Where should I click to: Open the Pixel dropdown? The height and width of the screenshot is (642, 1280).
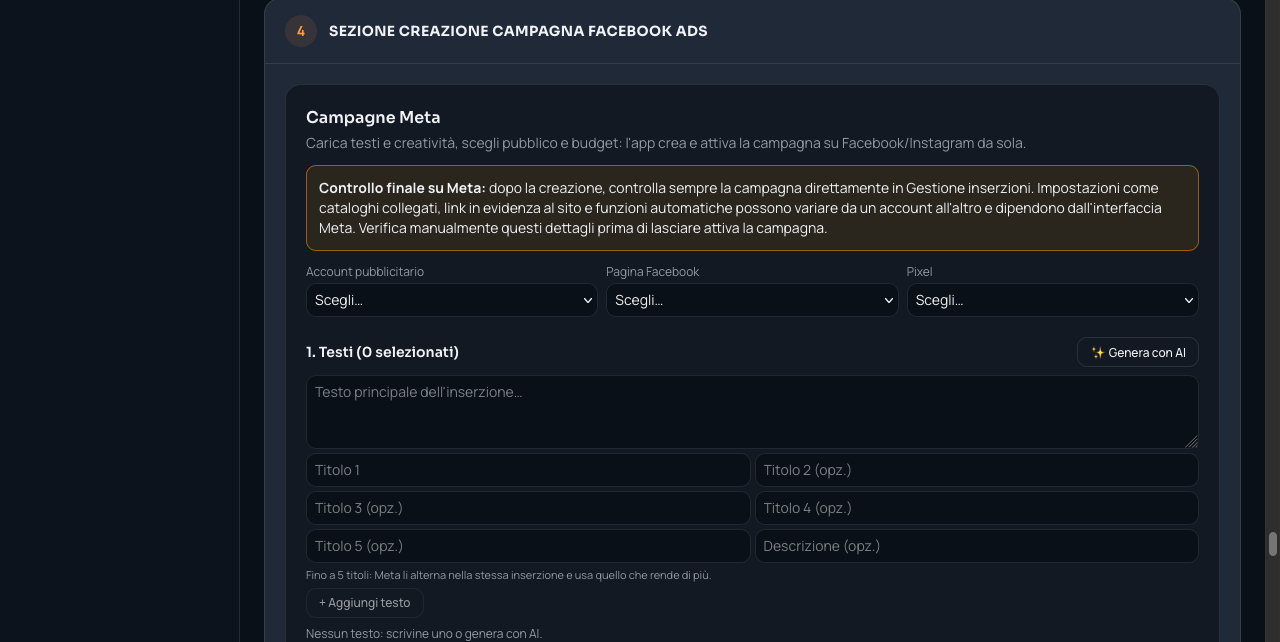(1052, 300)
